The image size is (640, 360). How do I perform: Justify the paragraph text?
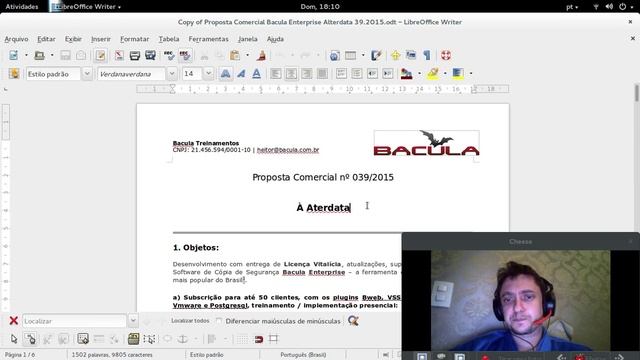point(322,73)
